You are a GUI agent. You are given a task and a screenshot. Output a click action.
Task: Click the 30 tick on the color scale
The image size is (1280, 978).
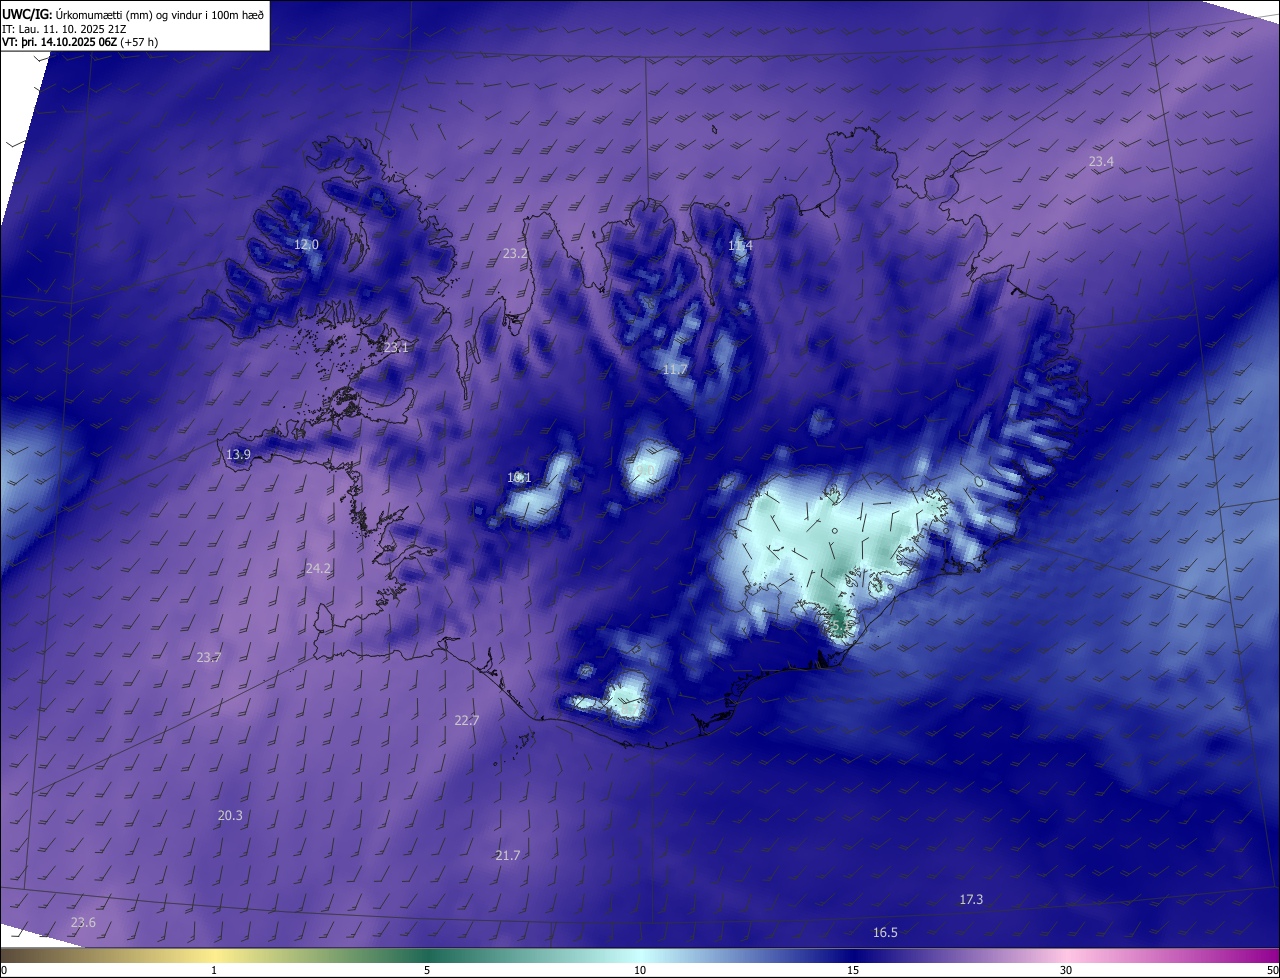pos(1066,971)
